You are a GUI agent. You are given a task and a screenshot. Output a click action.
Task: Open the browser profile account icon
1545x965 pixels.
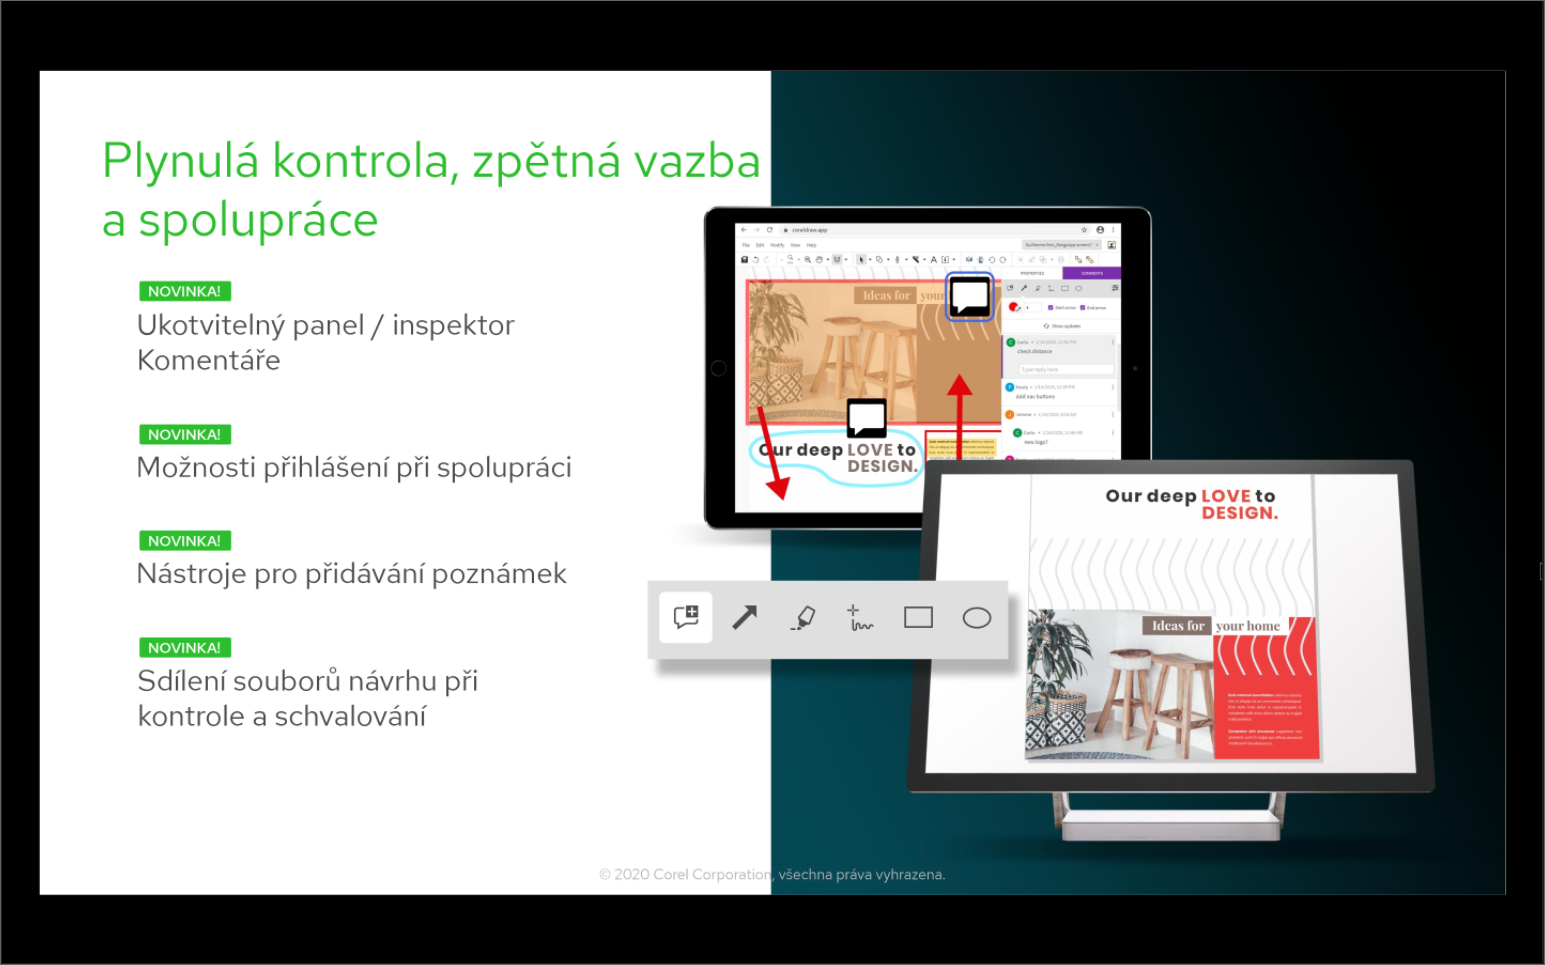[x=1100, y=230]
